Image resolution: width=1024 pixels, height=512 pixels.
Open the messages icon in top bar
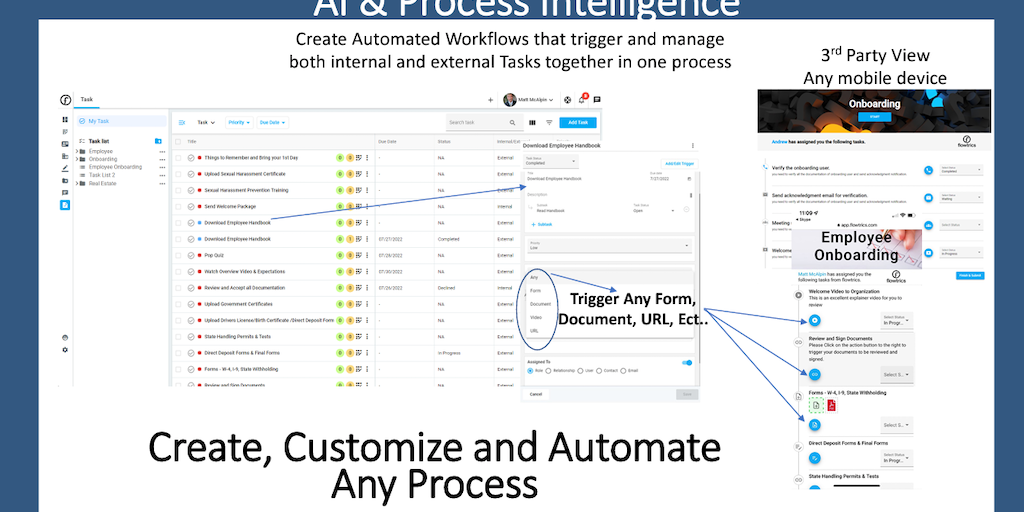(597, 100)
